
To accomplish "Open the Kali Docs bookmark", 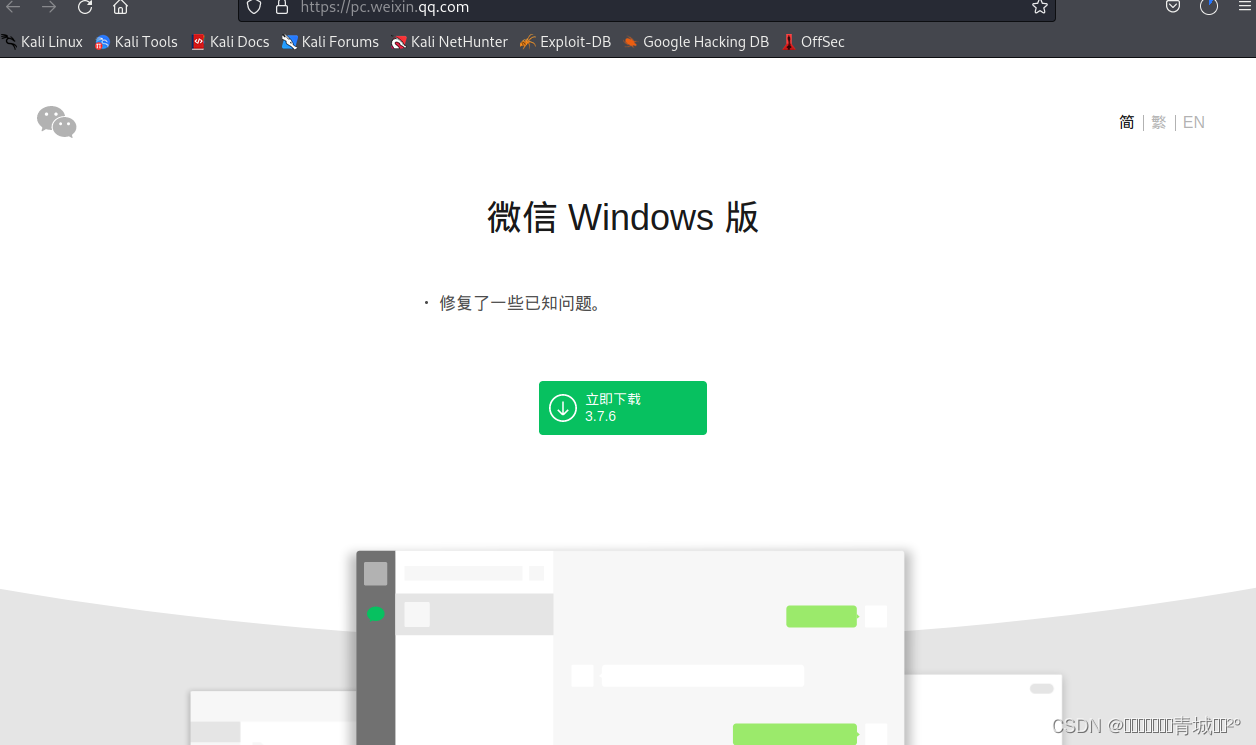I will pyautogui.click(x=230, y=42).
